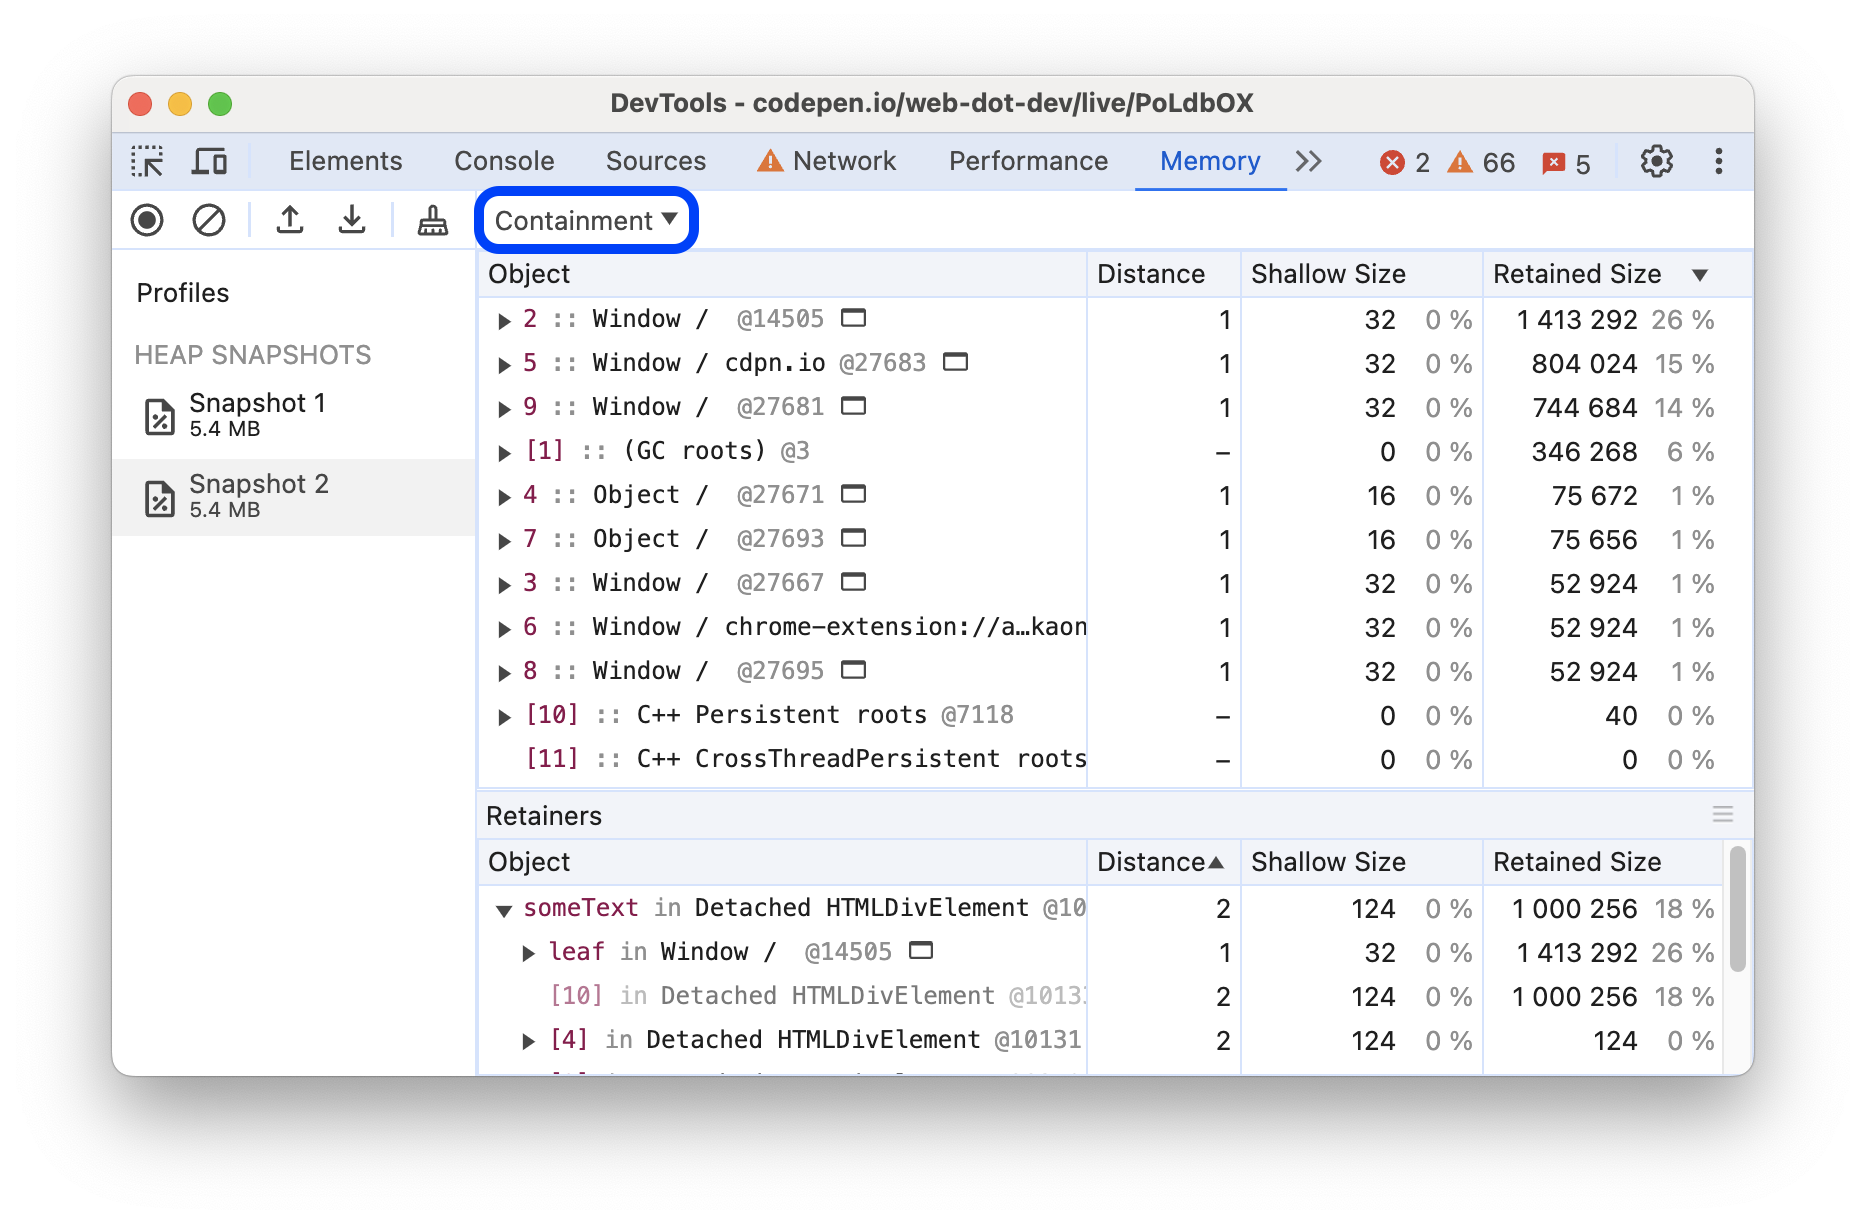This screenshot has width=1866, height=1224.
Task: Open the Containment view dropdown
Action: [x=586, y=220]
